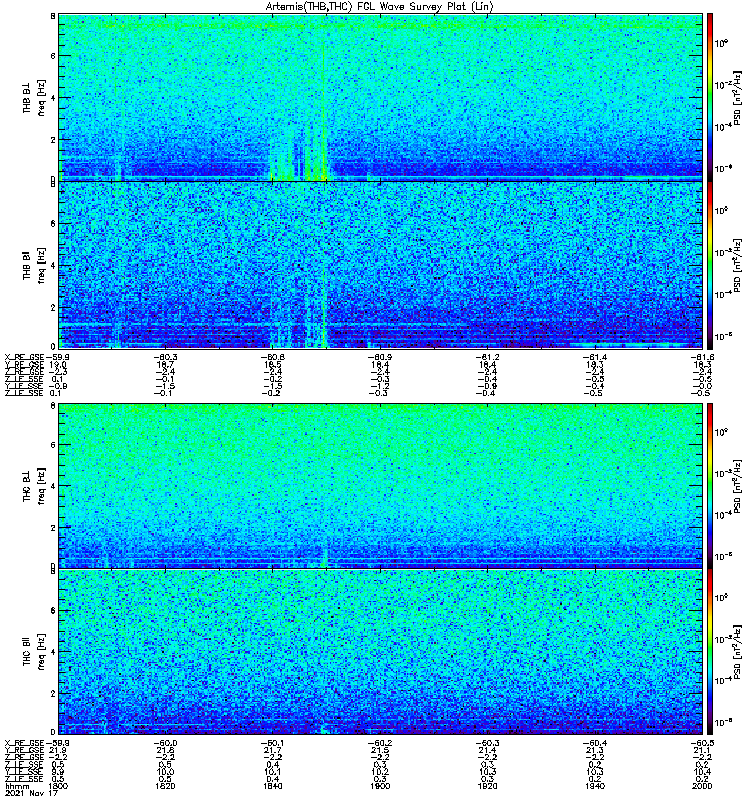Screen dimensions: 750x800
Task: Click the -60.0 X_RE_GSE value under the THC panels
Action: coord(165,743)
